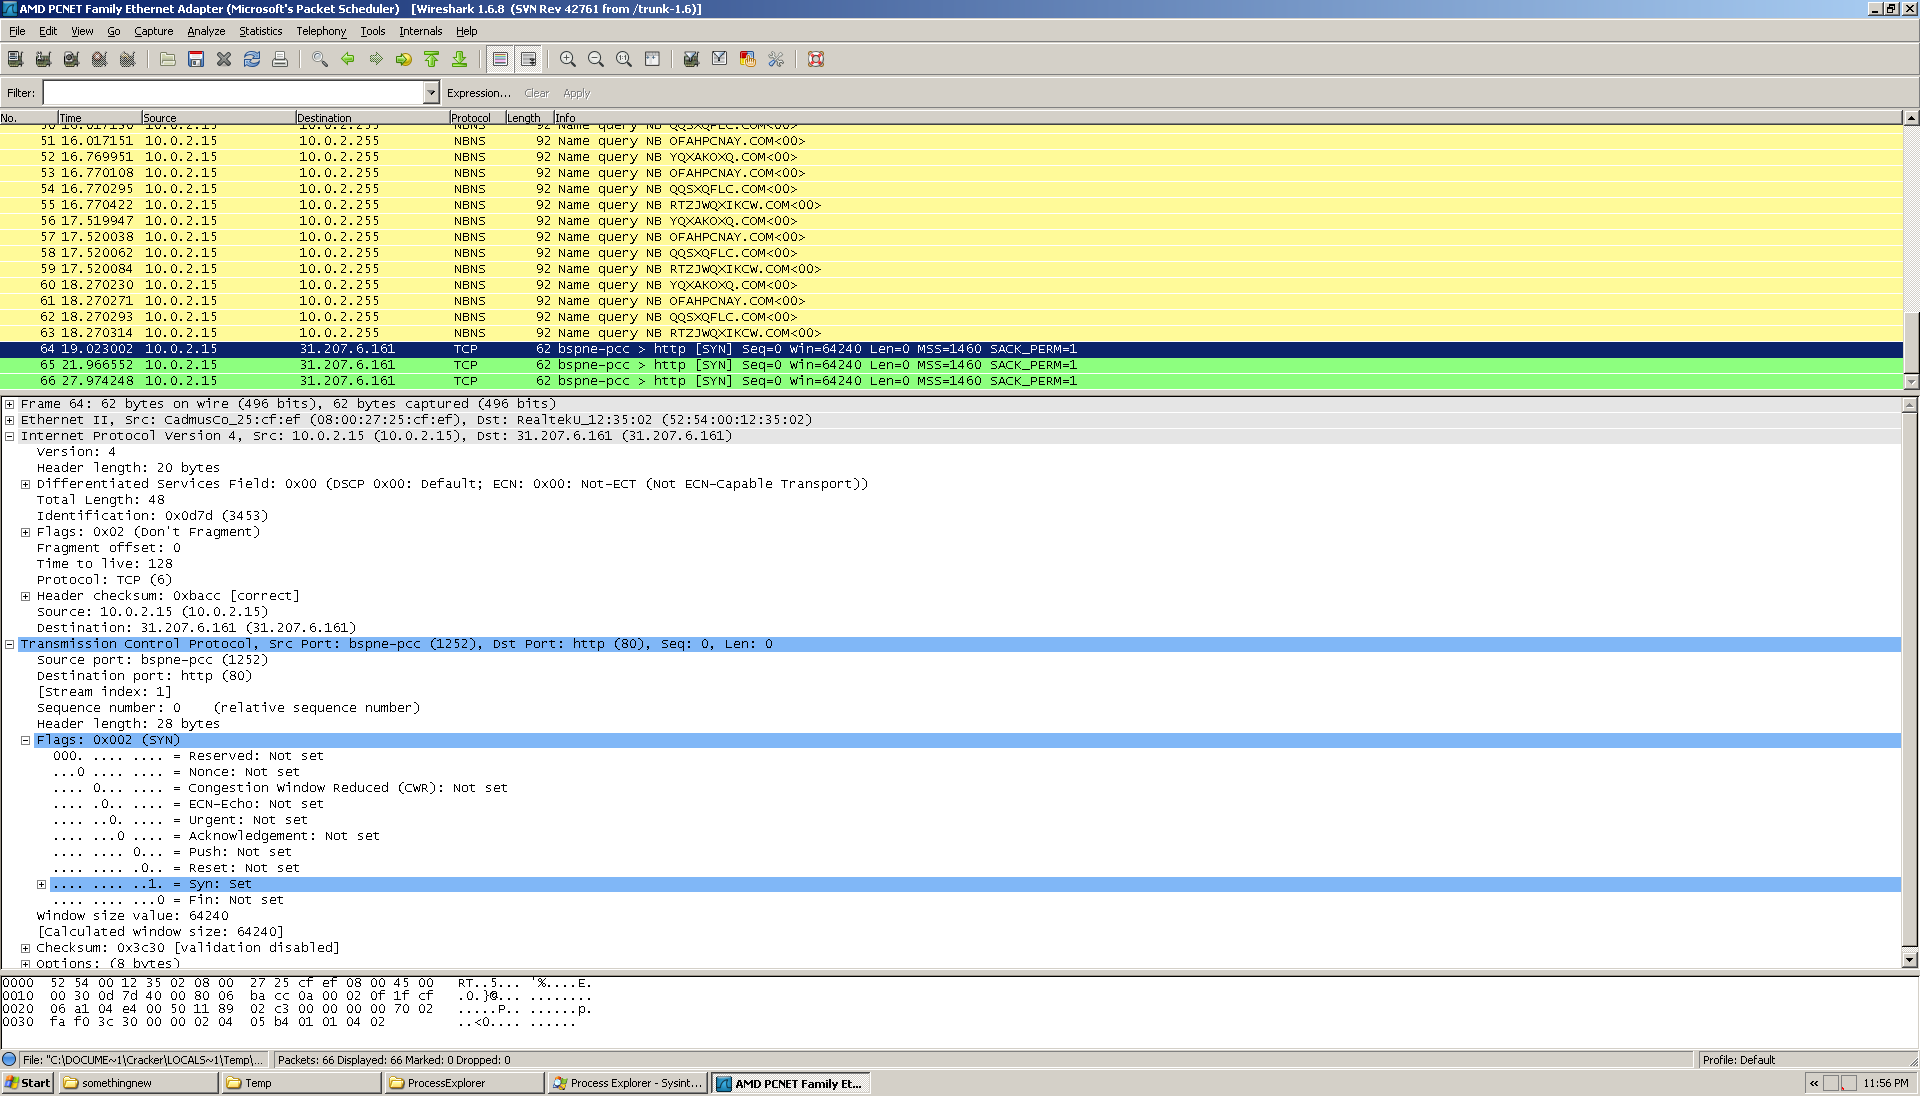Expand Syn: Set node
The image size is (1920, 1096).
42,884
